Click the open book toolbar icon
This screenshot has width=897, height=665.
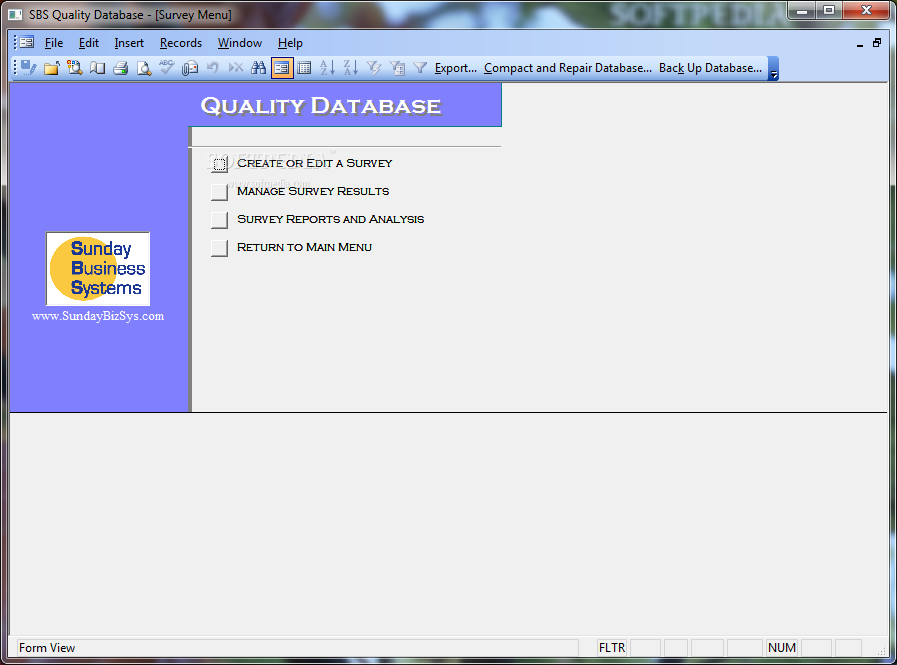pos(97,68)
